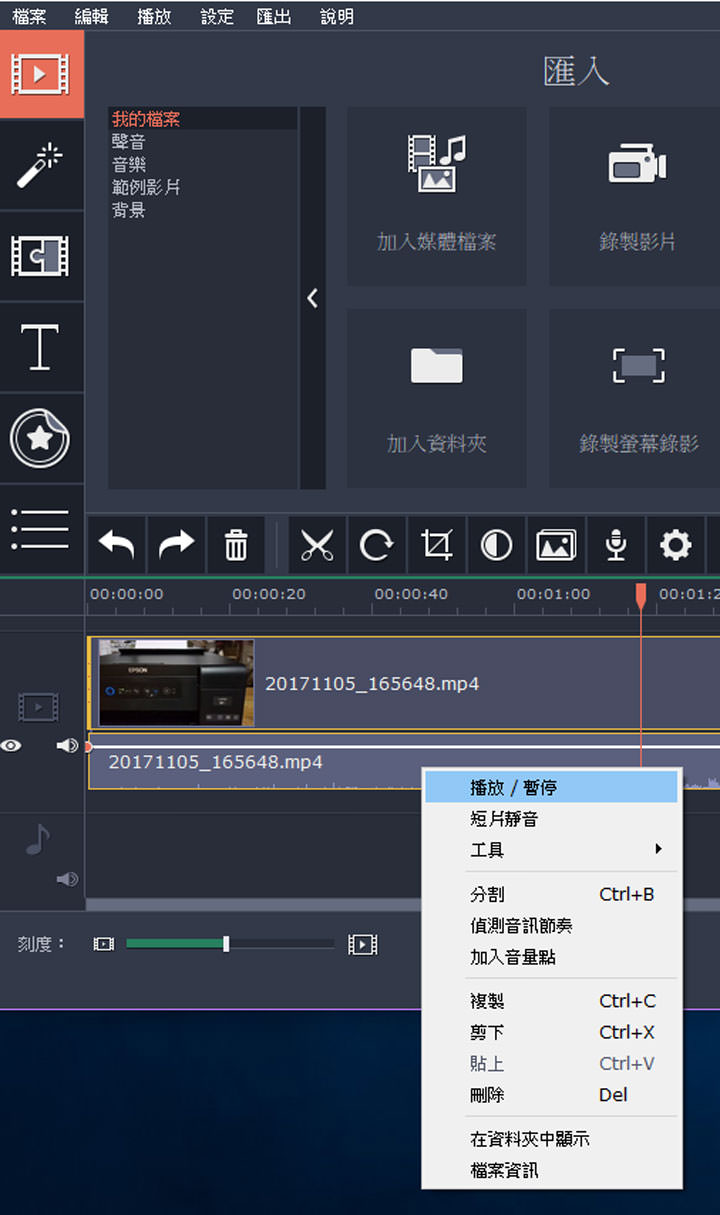Mute the audio track speaker icon
This screenshot has width=720, height=1215.
point(67,879)
